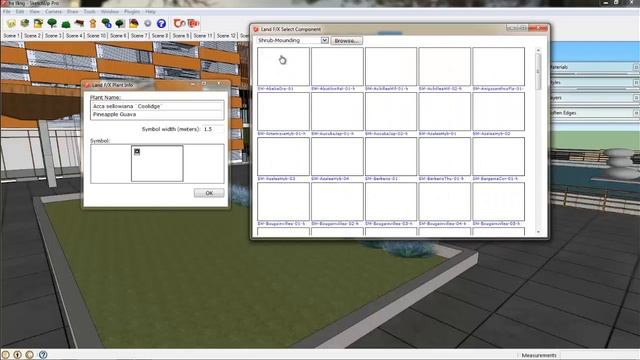Click the Symbol width value field
640x360 pixels.
click(213, 129)
